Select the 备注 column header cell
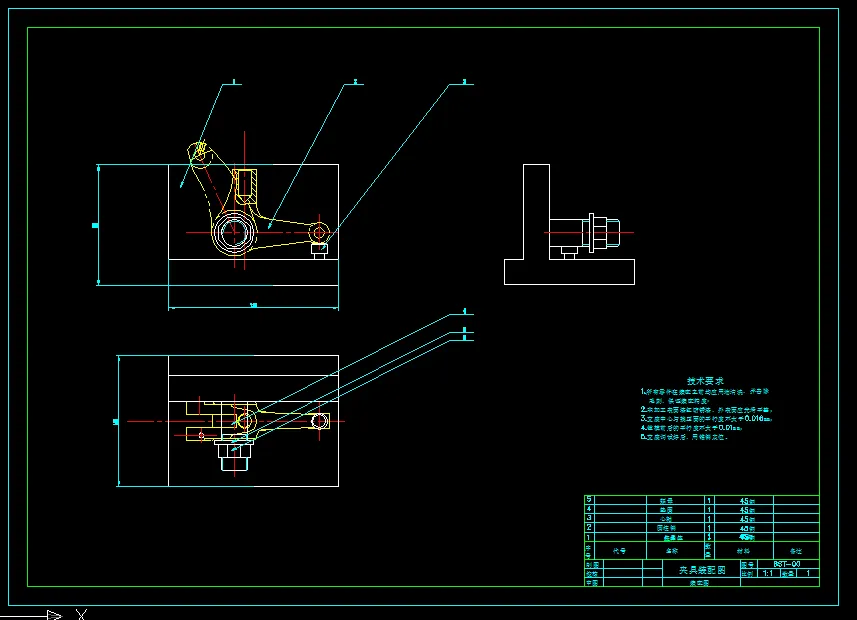 pyautogui.click(x=796, y=551)
